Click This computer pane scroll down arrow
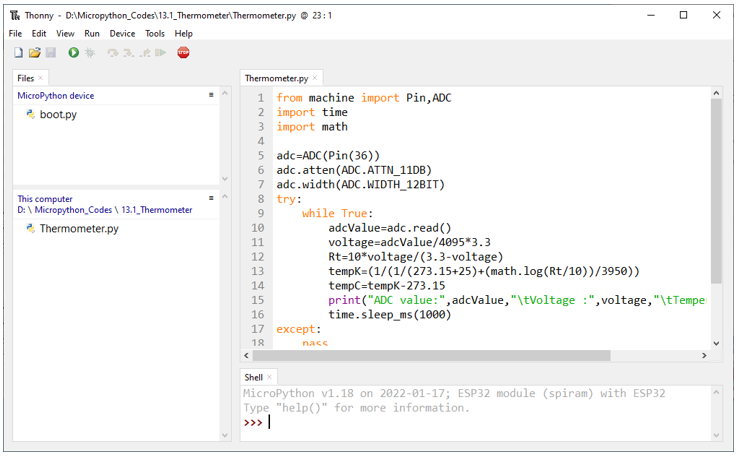Image resolution: width=738 pixels, height=456 pixels. (225, 435)
